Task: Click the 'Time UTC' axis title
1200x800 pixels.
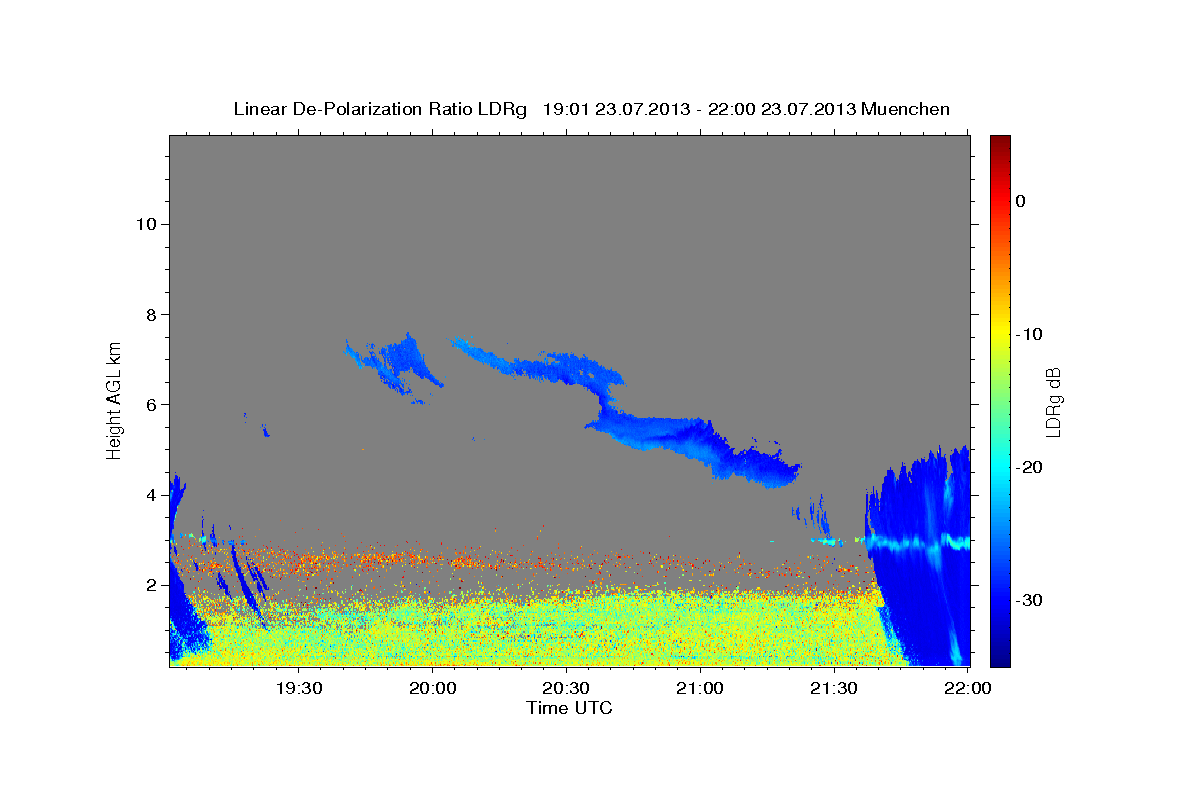Action: [569, 708]
